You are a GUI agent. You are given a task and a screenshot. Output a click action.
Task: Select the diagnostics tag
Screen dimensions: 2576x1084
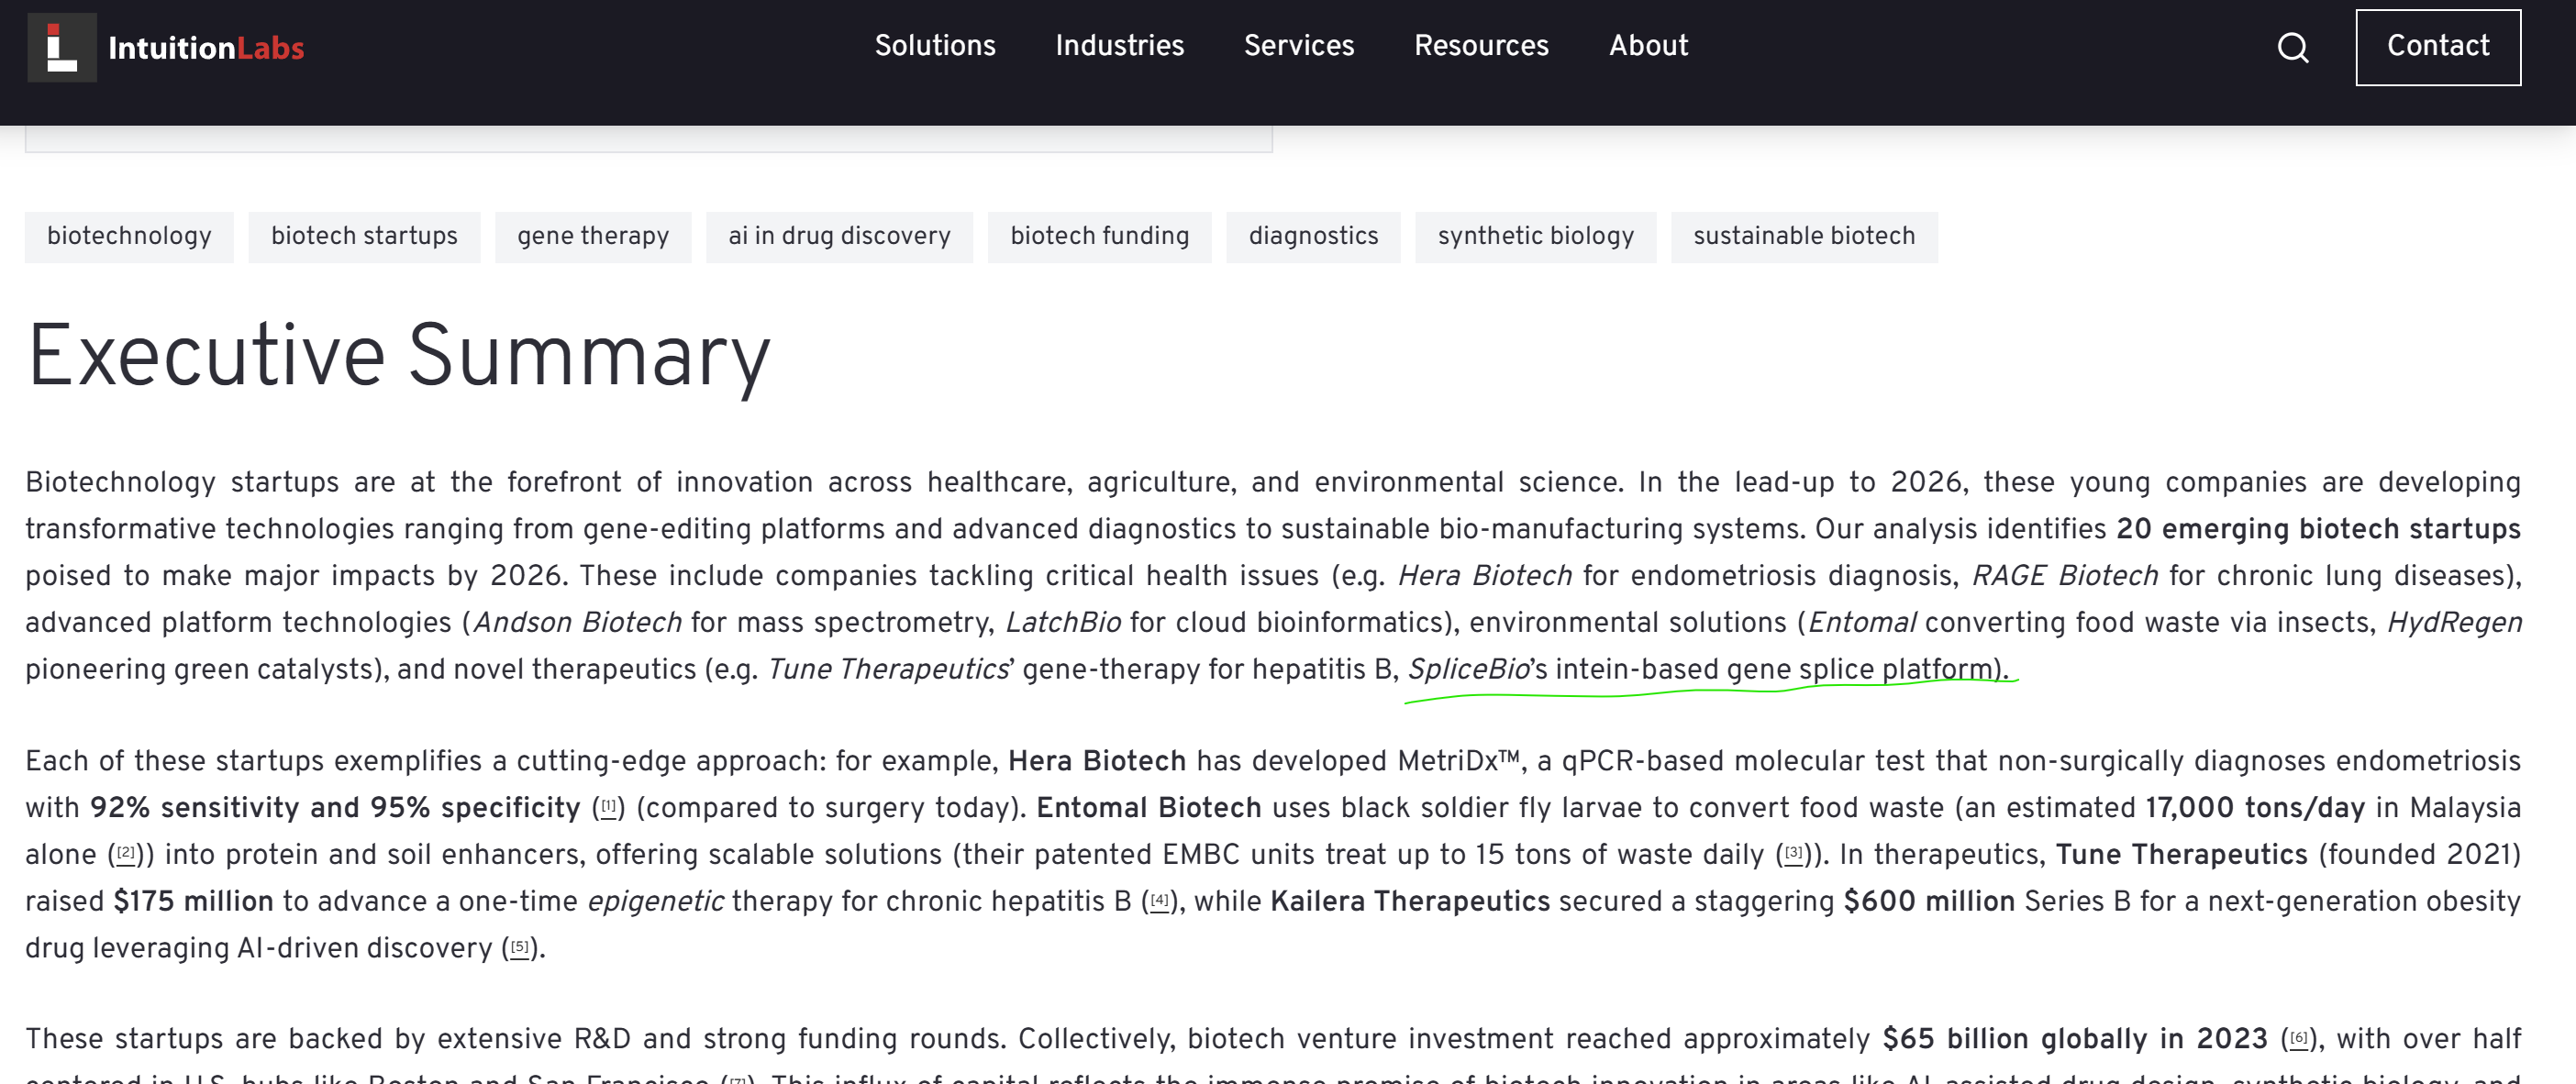pyautogui.click(x=1313, y=237)
